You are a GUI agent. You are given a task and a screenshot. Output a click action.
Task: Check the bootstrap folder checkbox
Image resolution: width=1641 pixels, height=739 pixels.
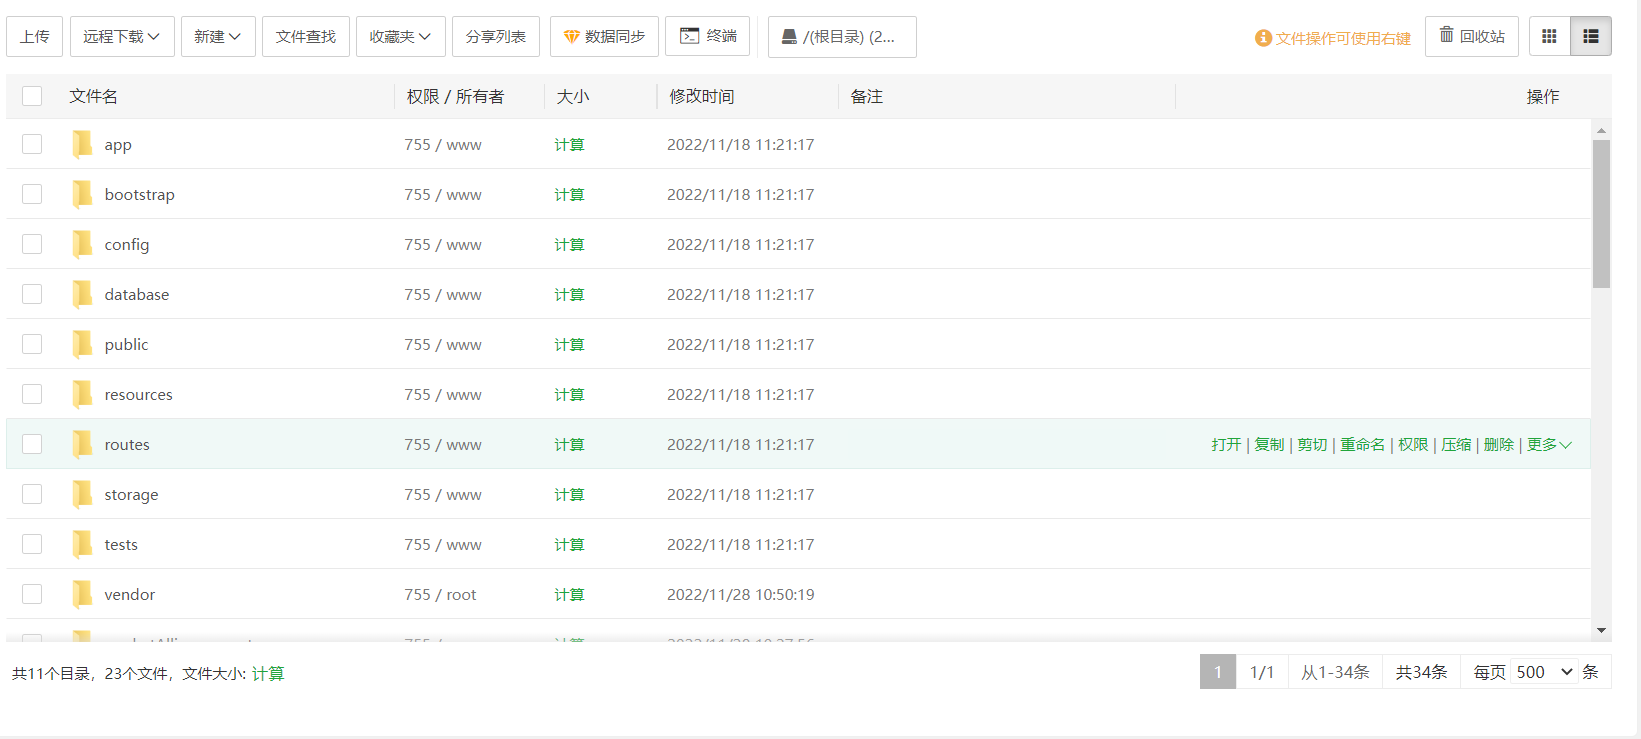click(32, 194)
